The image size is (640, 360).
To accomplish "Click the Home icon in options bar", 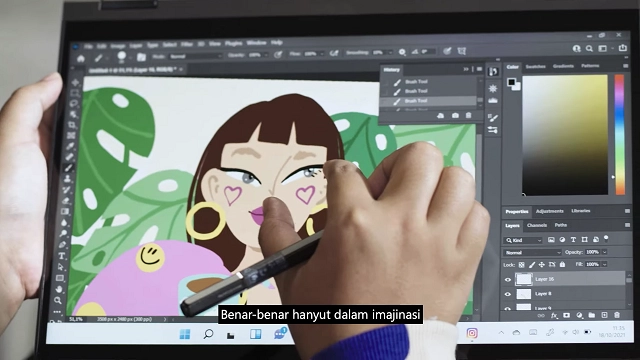I will coord(81,58).
